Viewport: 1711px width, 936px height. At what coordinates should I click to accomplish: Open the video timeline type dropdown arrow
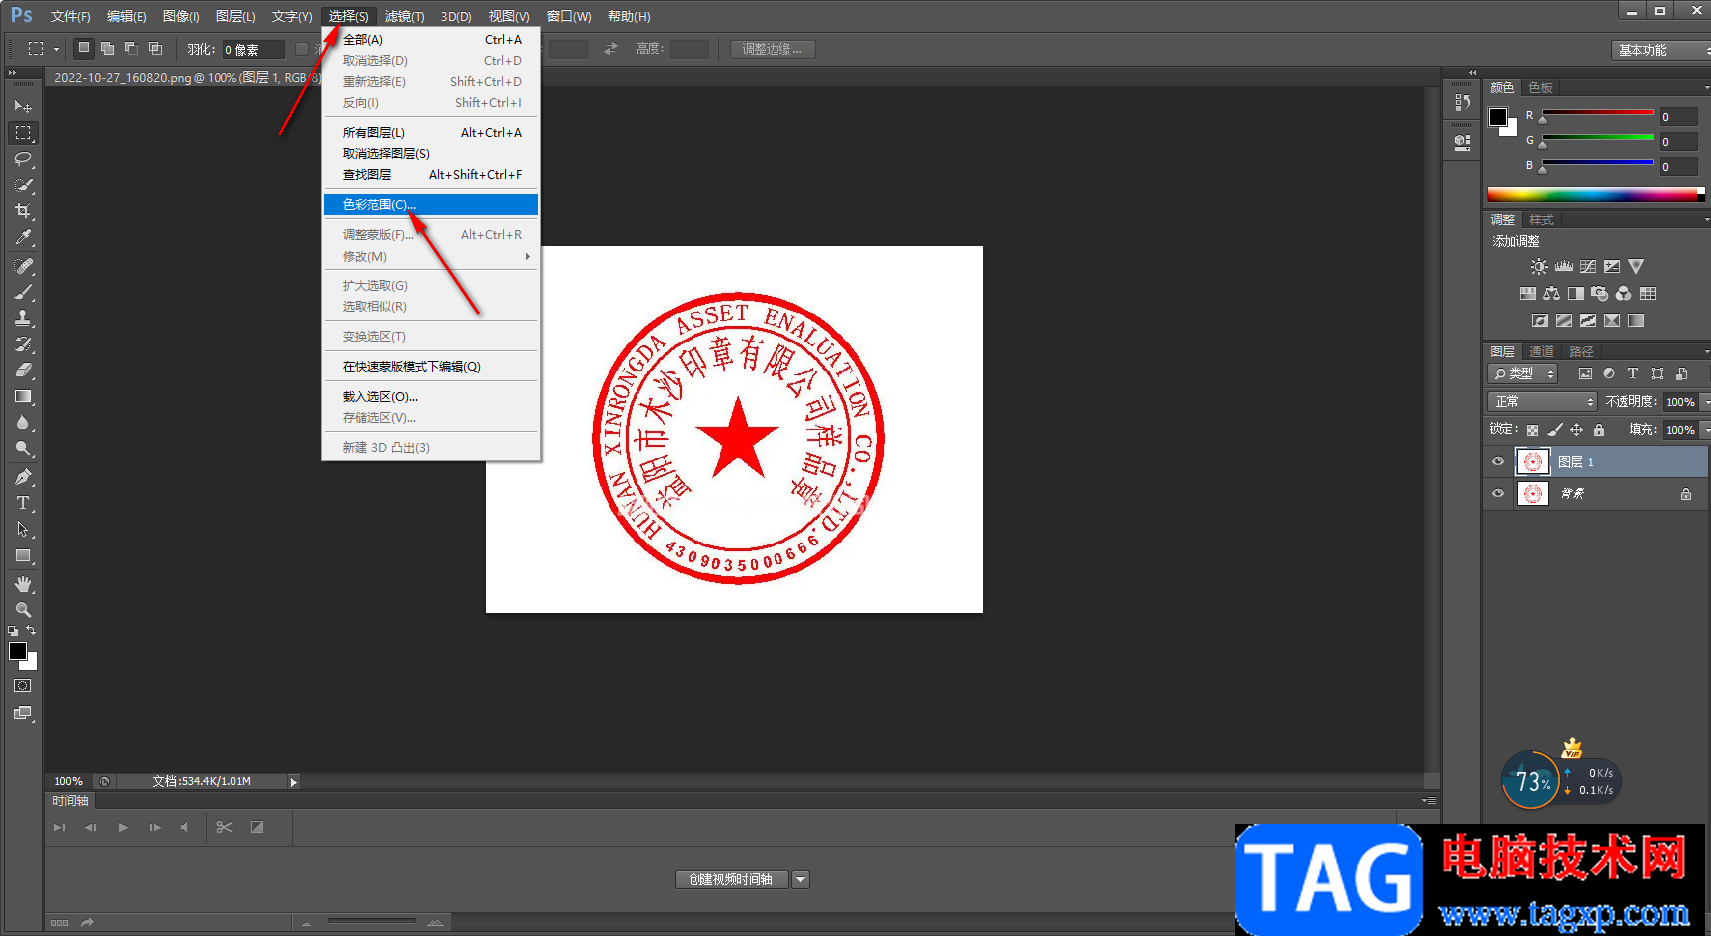(x=800, y=880)
